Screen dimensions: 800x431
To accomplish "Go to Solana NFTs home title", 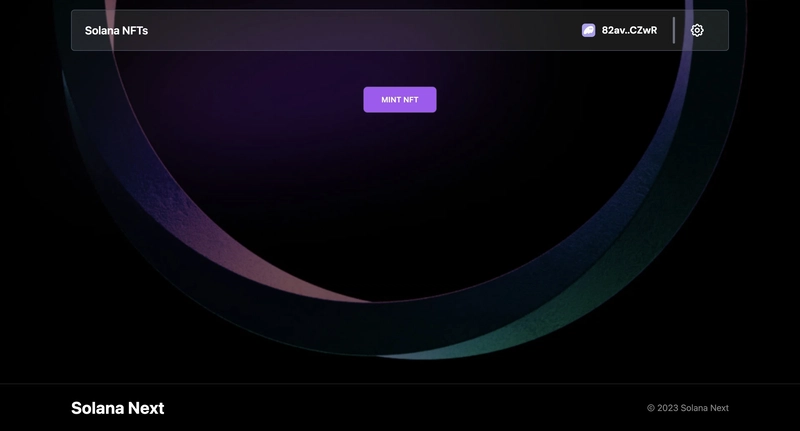I will click(116, 31).
